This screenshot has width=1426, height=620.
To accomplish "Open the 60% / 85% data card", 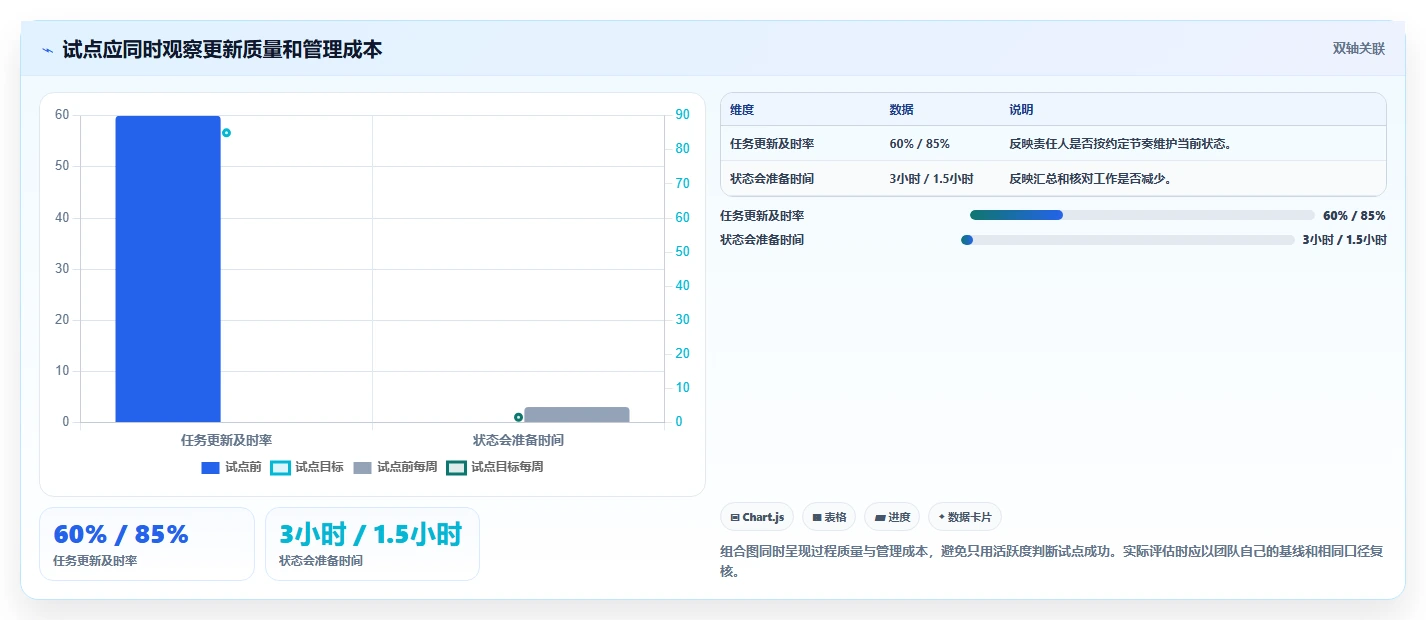I will 147,544.
